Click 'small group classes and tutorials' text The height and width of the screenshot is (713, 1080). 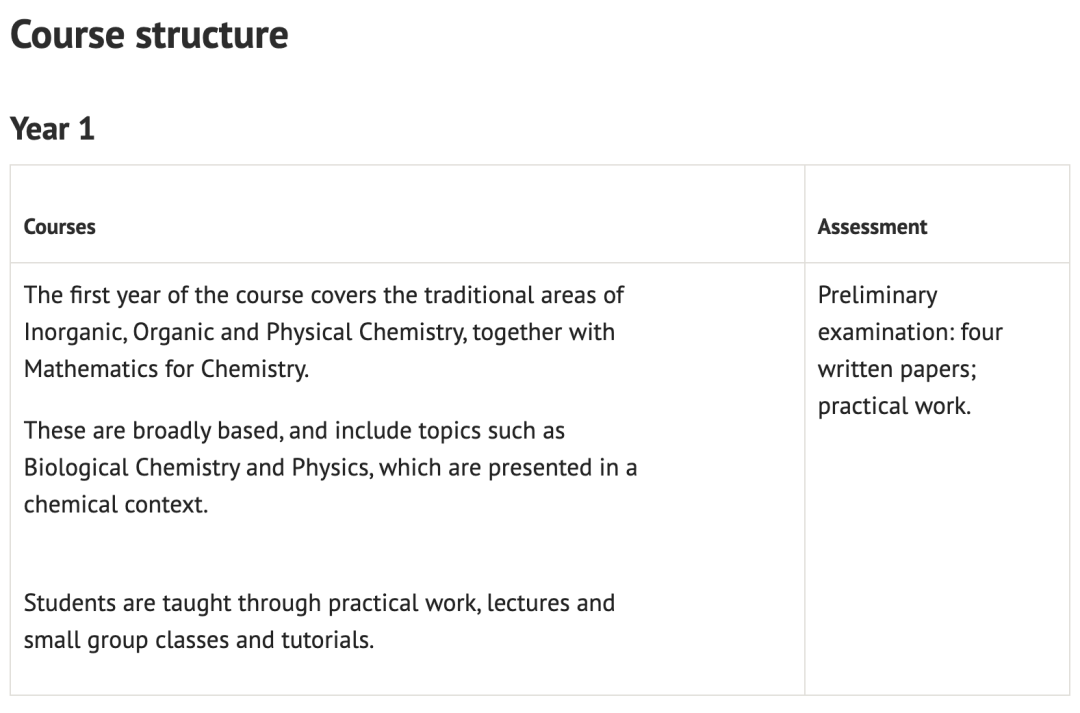(x=199, y=640)
